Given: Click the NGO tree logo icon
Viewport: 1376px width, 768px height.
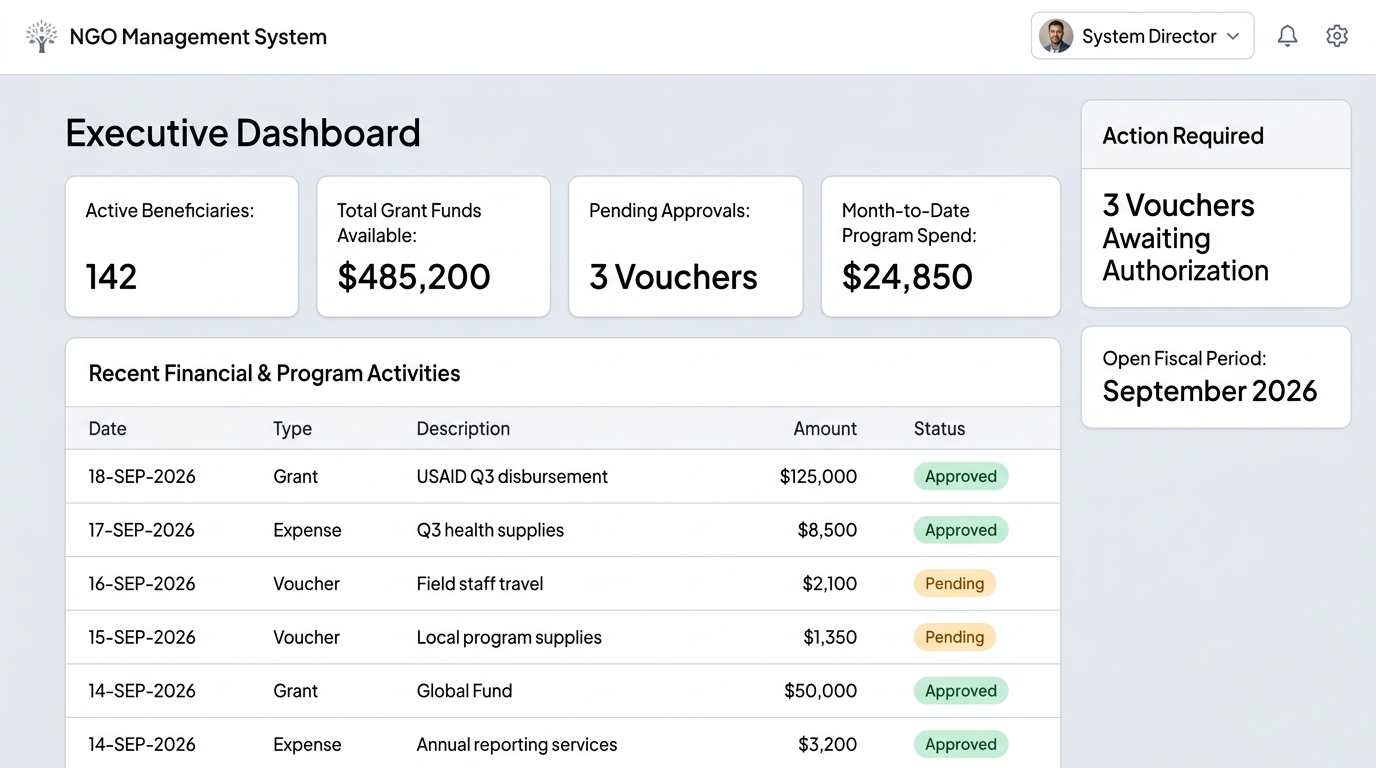Looking at the screenshot, I should pos(41,37).
